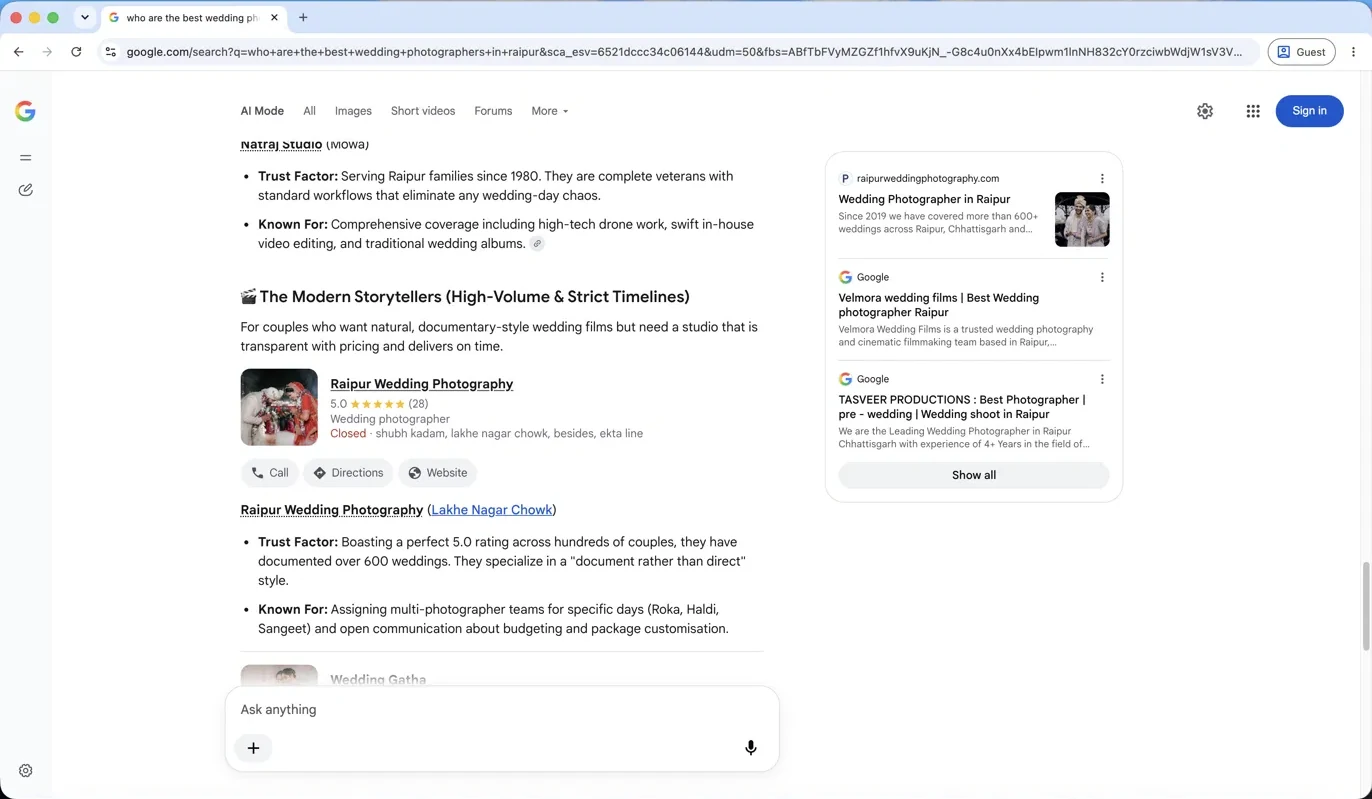The height and width of the screenshot is (799, 1372).
Task: Open three-dot menu for Velmora wedding films
Action: click(x=1102, y=278)
